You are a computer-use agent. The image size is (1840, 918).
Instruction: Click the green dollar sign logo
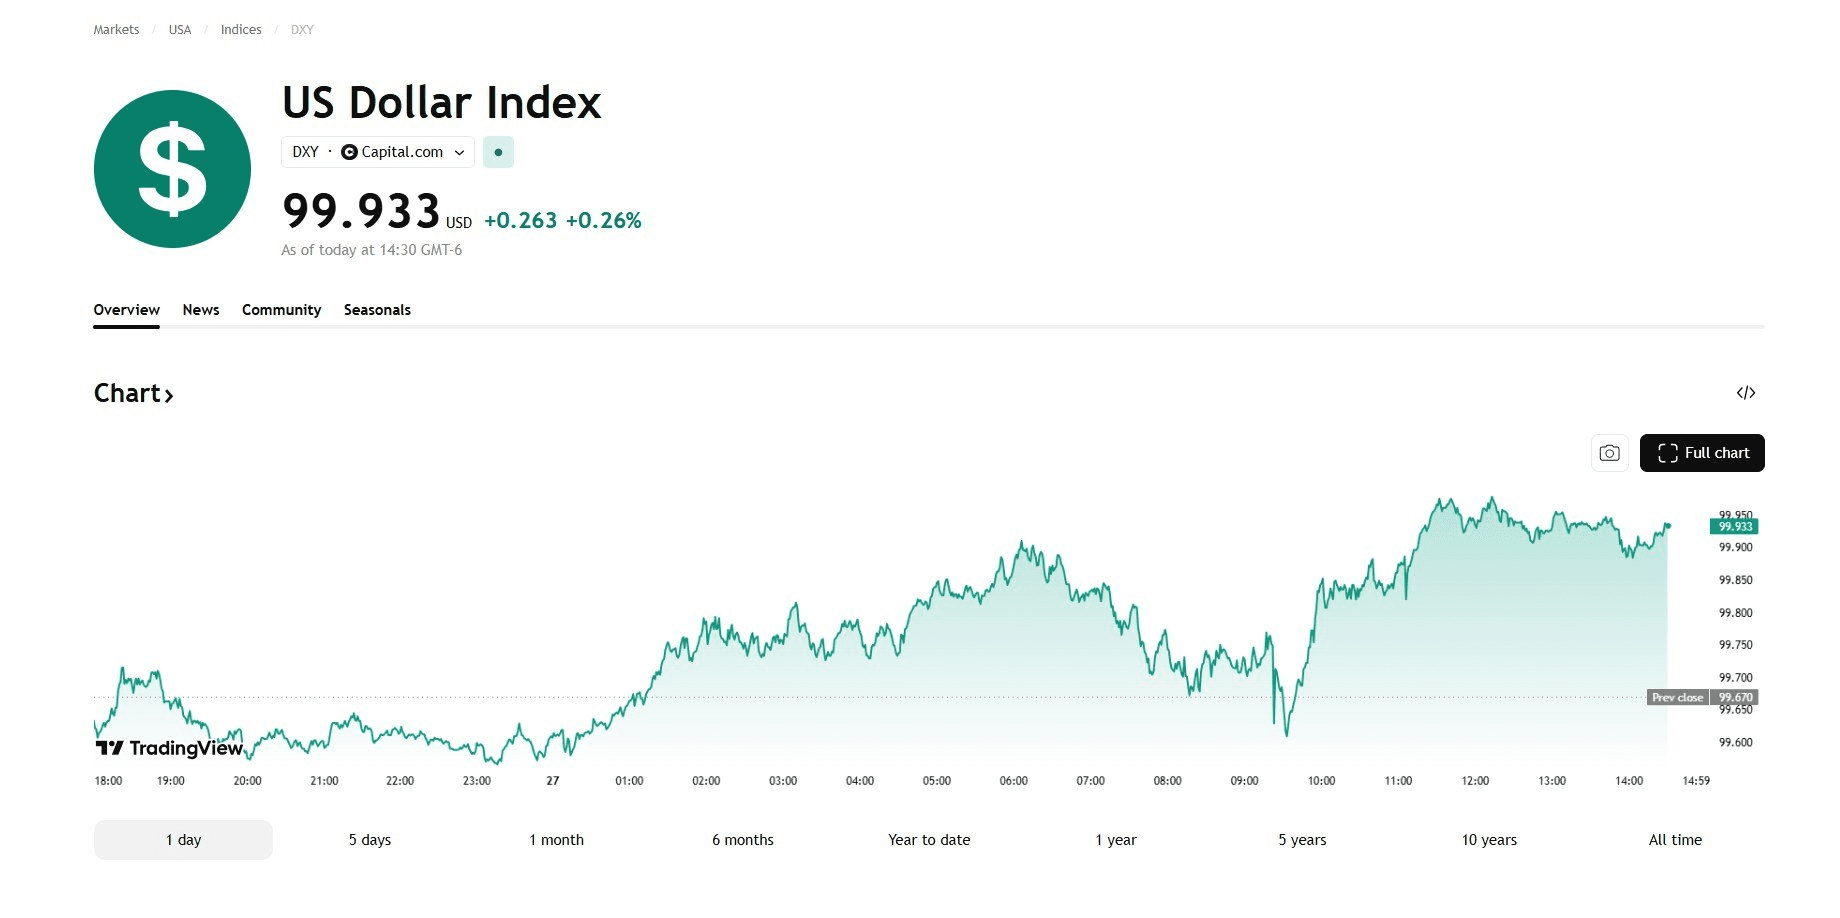coord(172,169)
